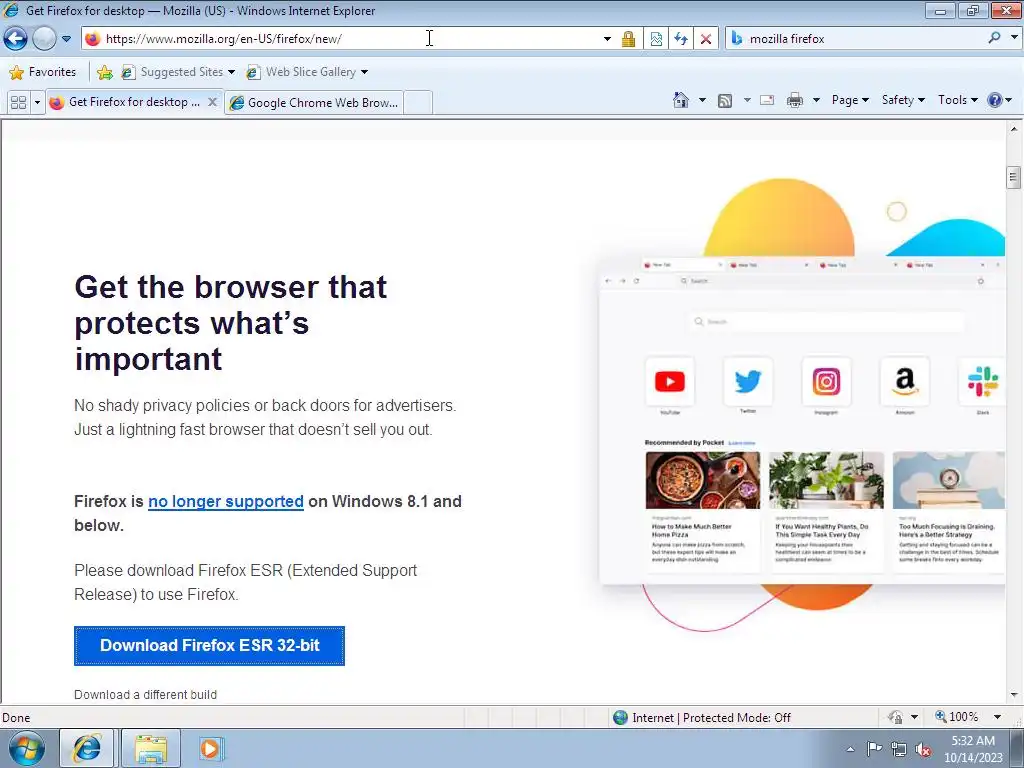Click the healthy plants article thumbnail
This screenshot has height=768, width=1024.
pos(826,480)
